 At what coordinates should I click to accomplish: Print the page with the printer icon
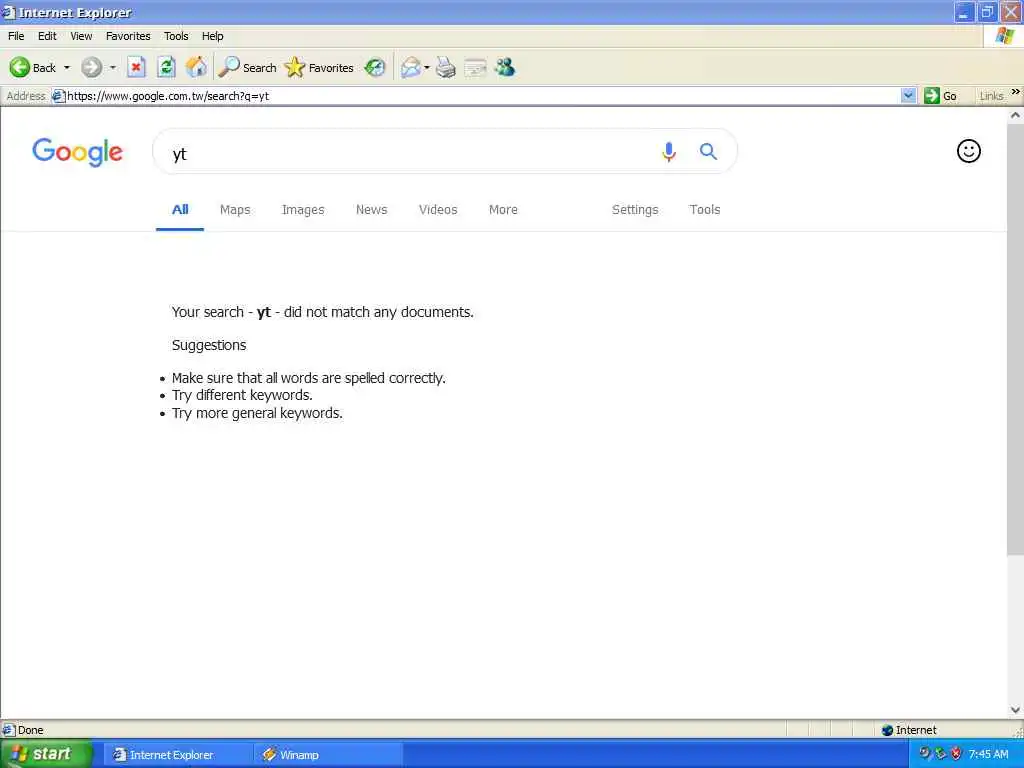coord(445,67)
